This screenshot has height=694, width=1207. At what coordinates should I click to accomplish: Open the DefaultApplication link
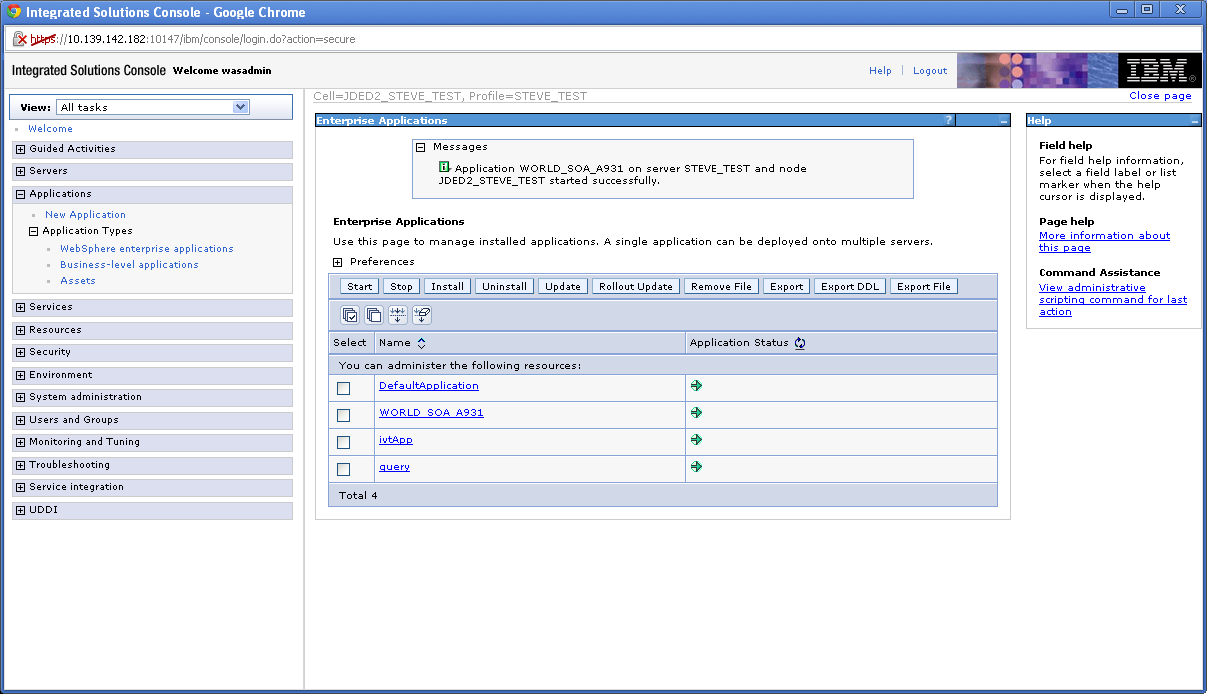coord(429,386)
